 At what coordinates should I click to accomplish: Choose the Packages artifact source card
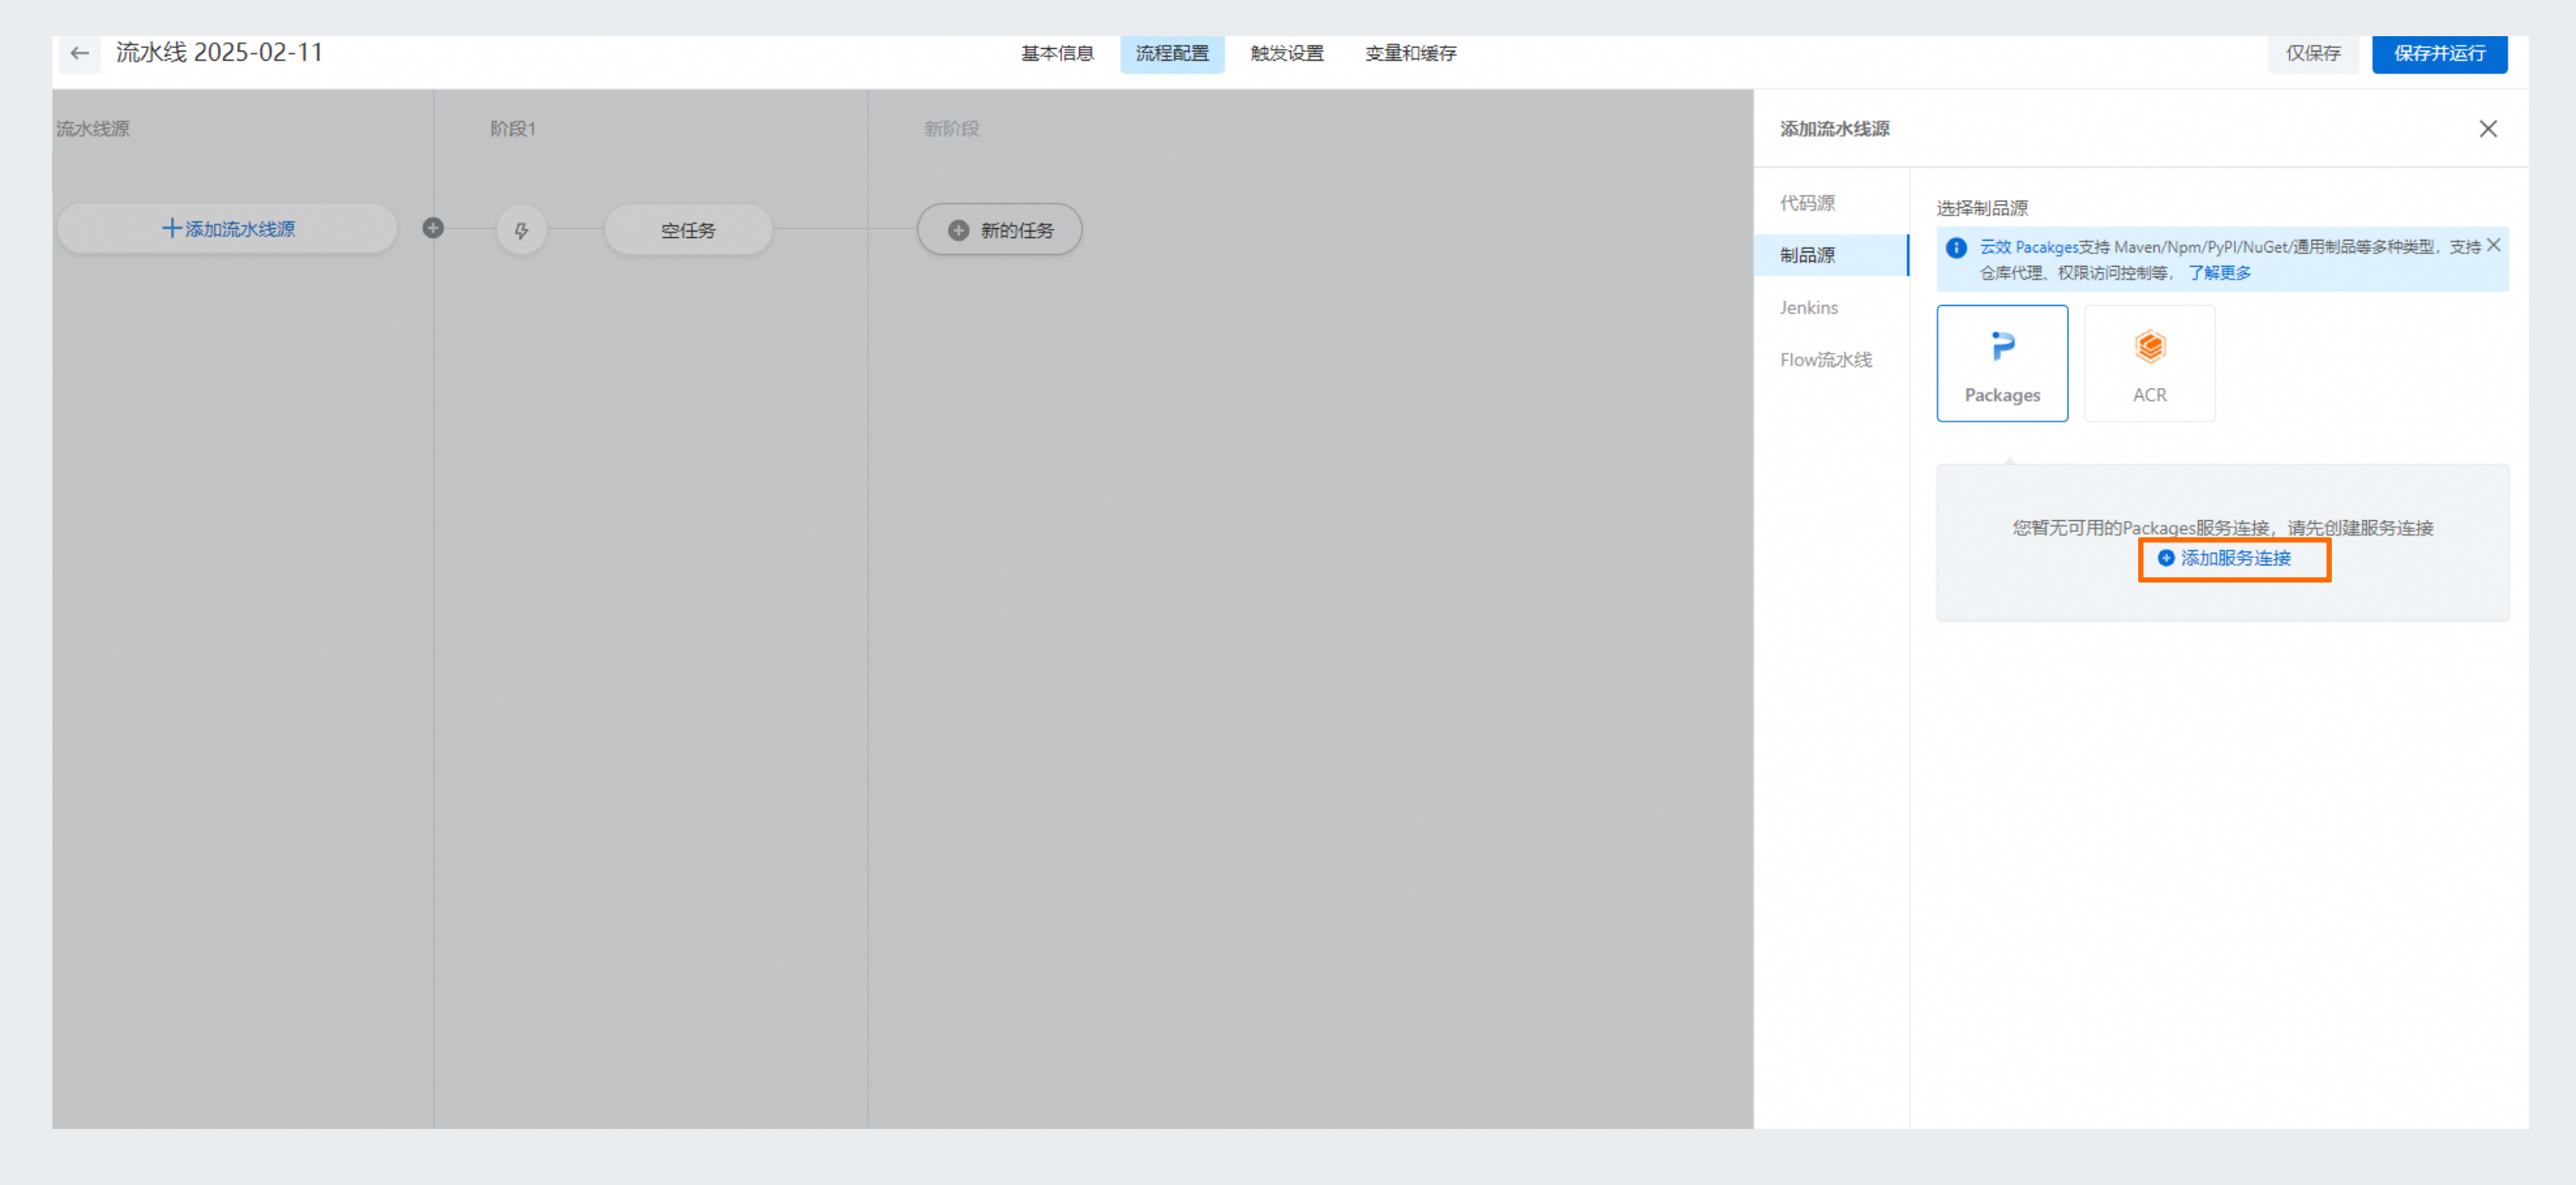coord(2002,363)
